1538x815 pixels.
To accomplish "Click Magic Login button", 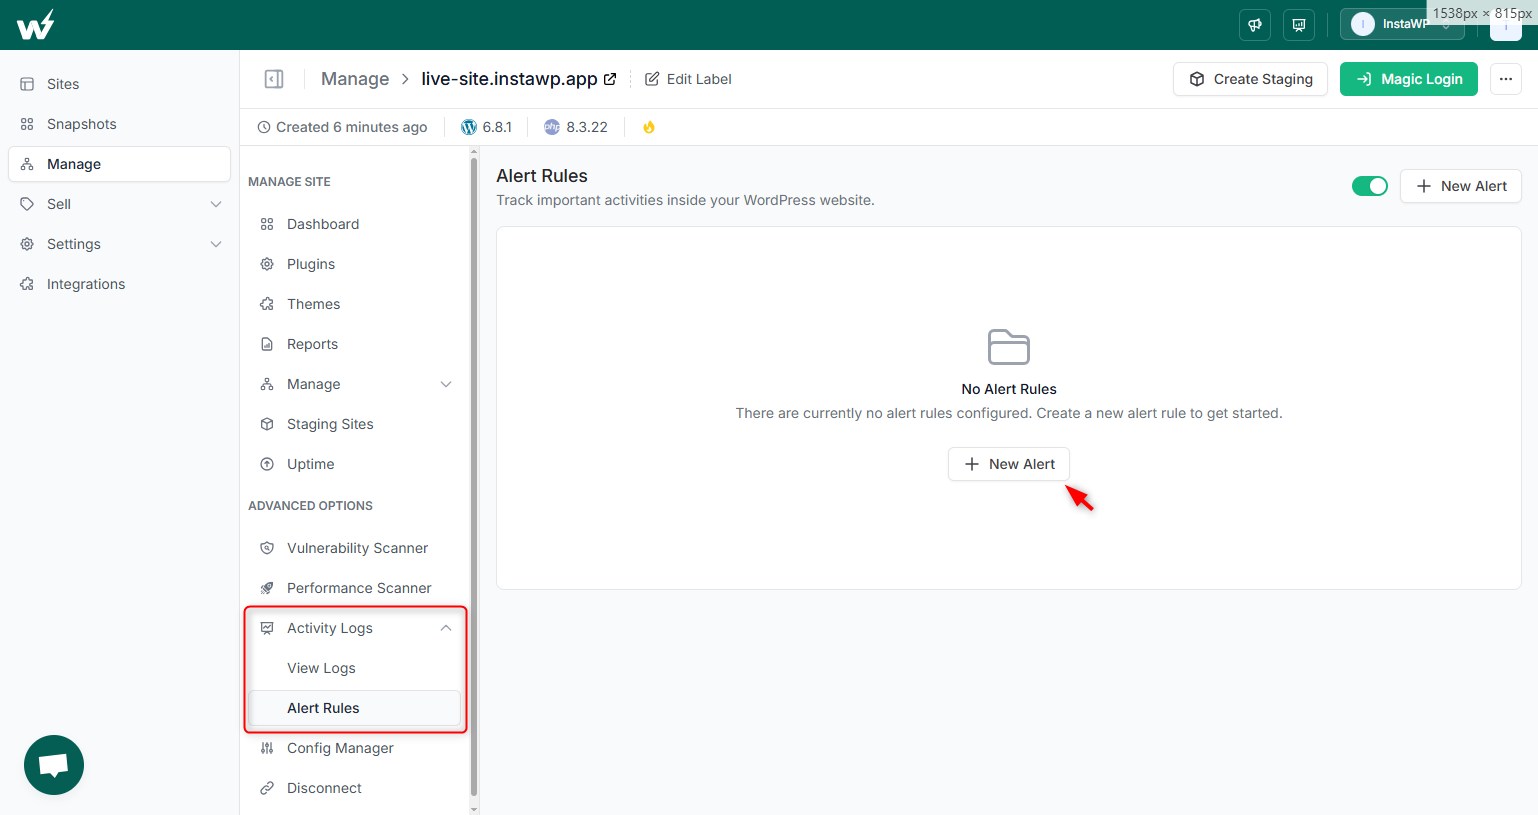I will pyautogui.click(x=1409, y=79).
